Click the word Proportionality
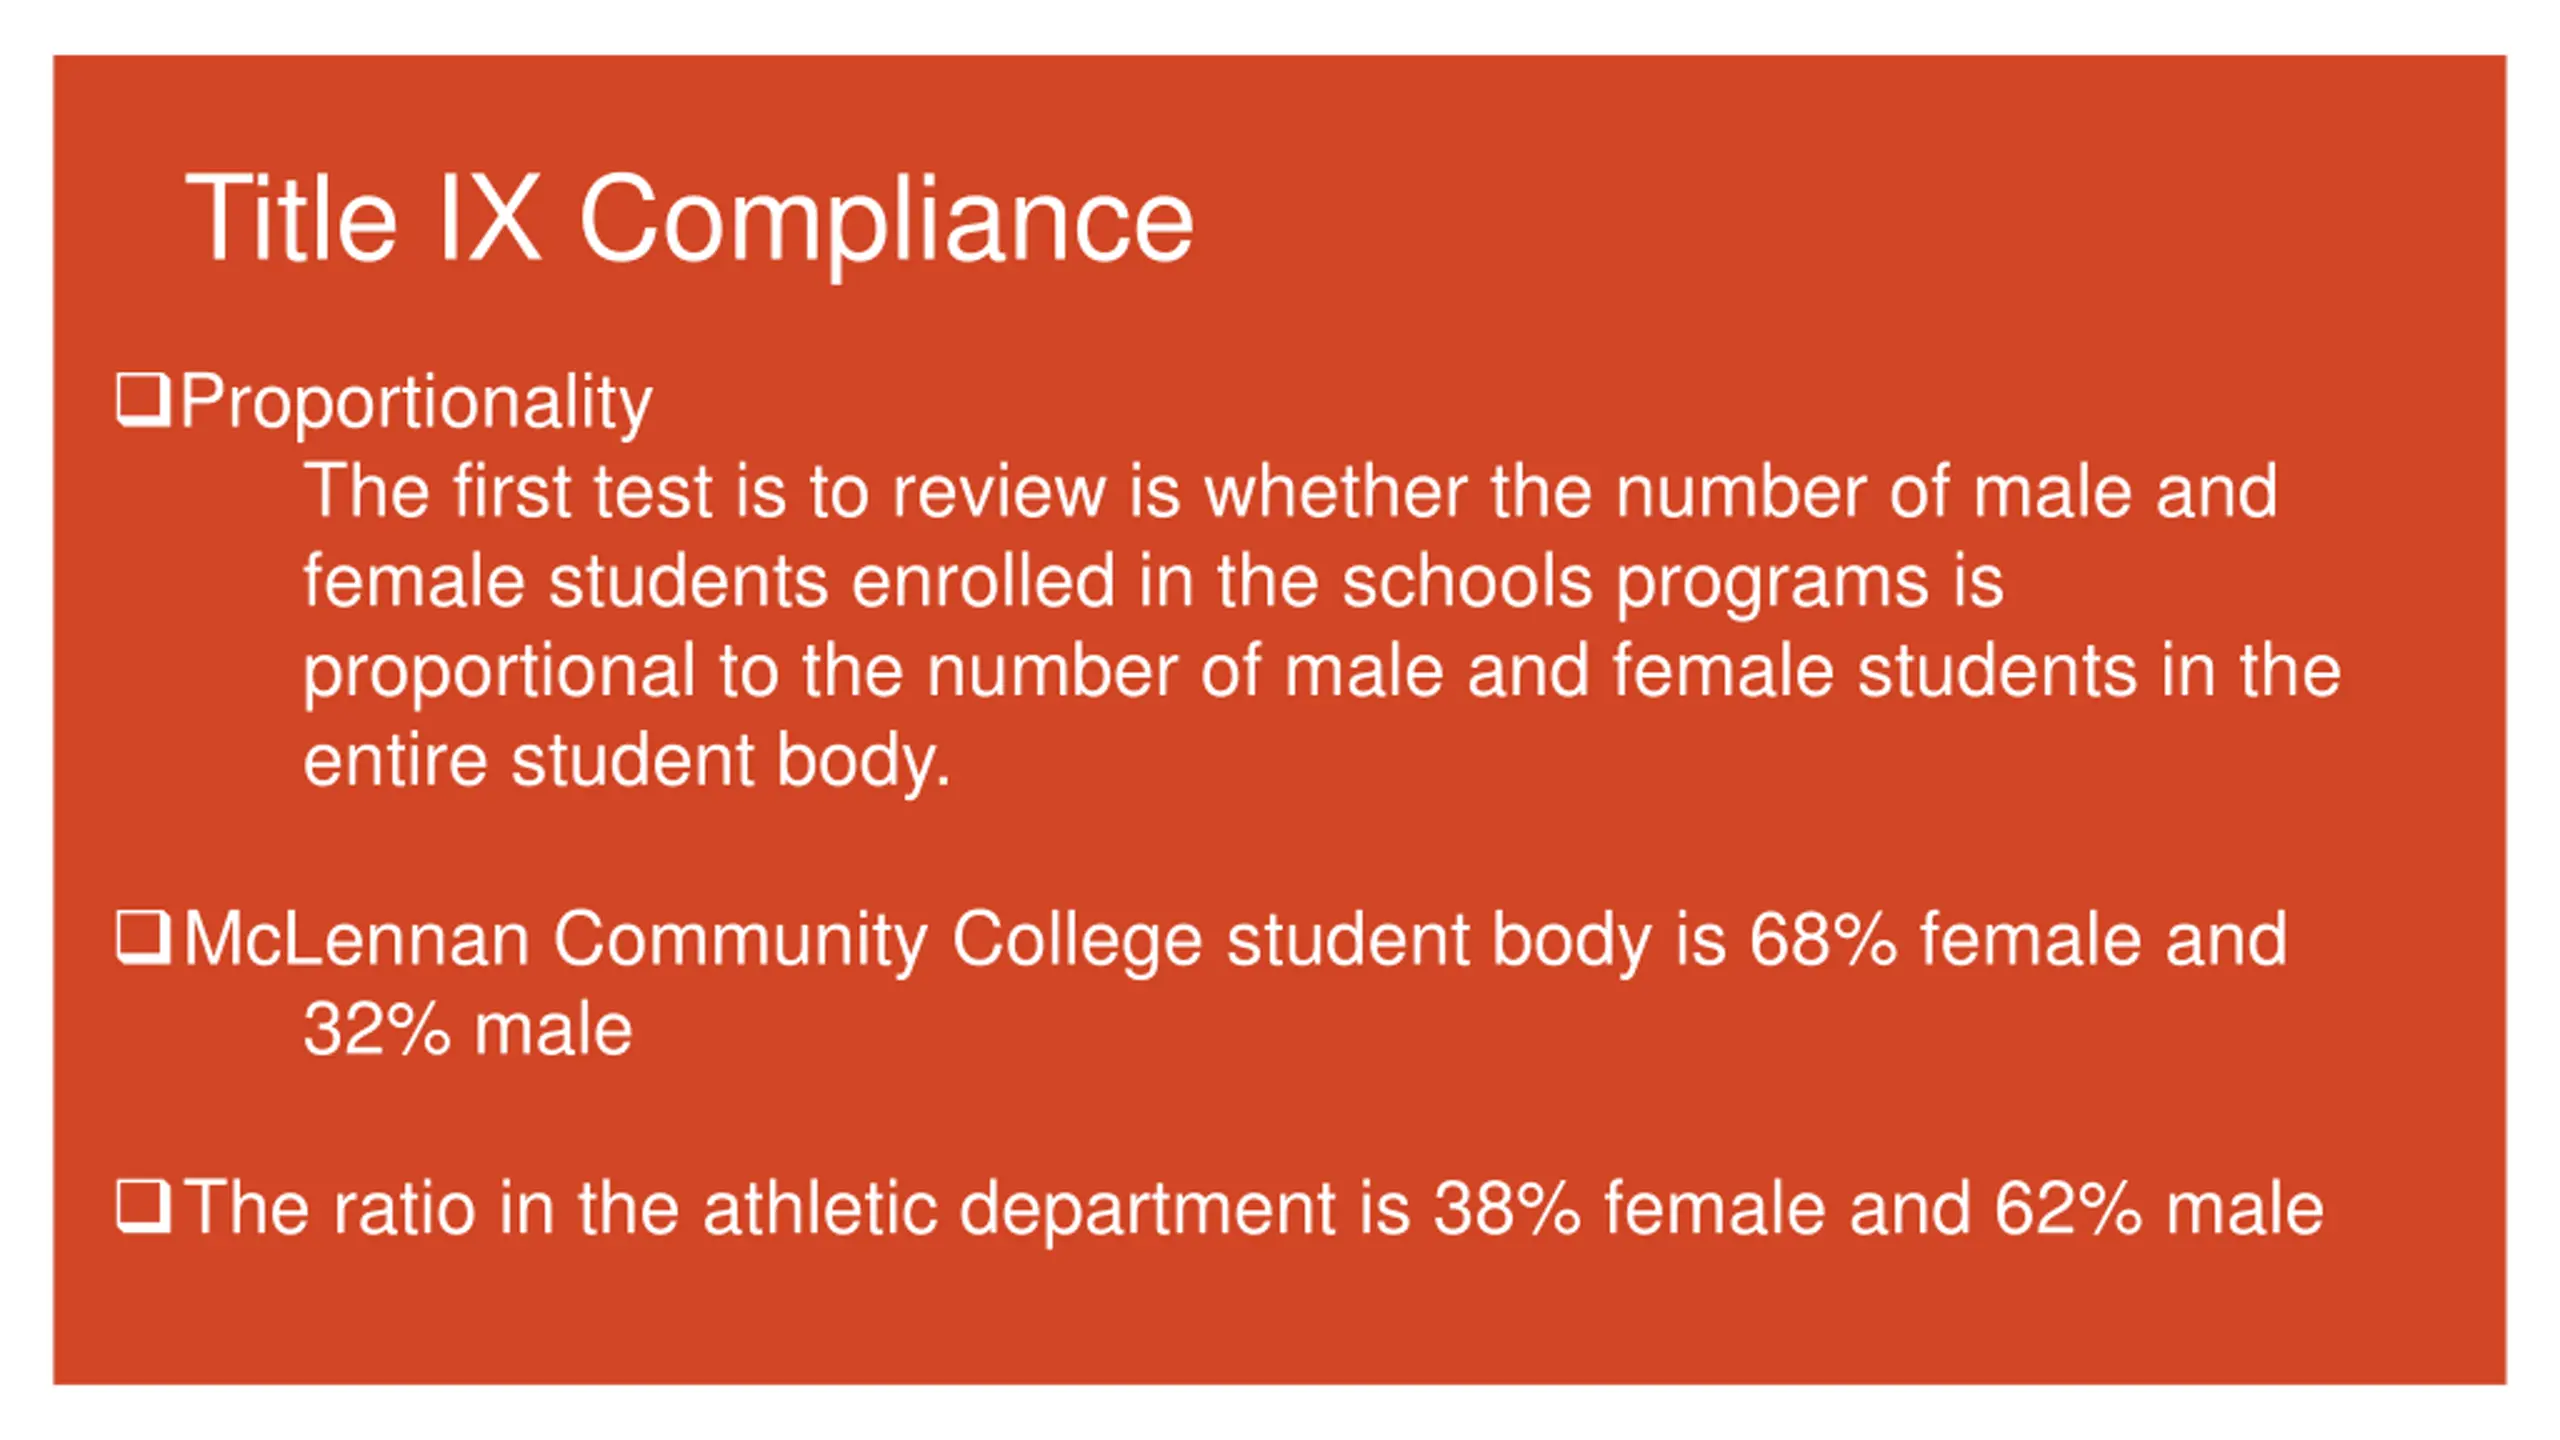Screen dimensions: 2560x1440 point(416,404)
